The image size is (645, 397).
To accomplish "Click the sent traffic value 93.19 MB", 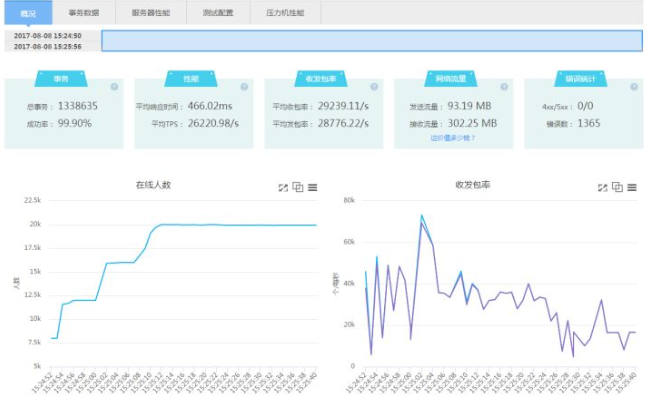I will (469, 106).
